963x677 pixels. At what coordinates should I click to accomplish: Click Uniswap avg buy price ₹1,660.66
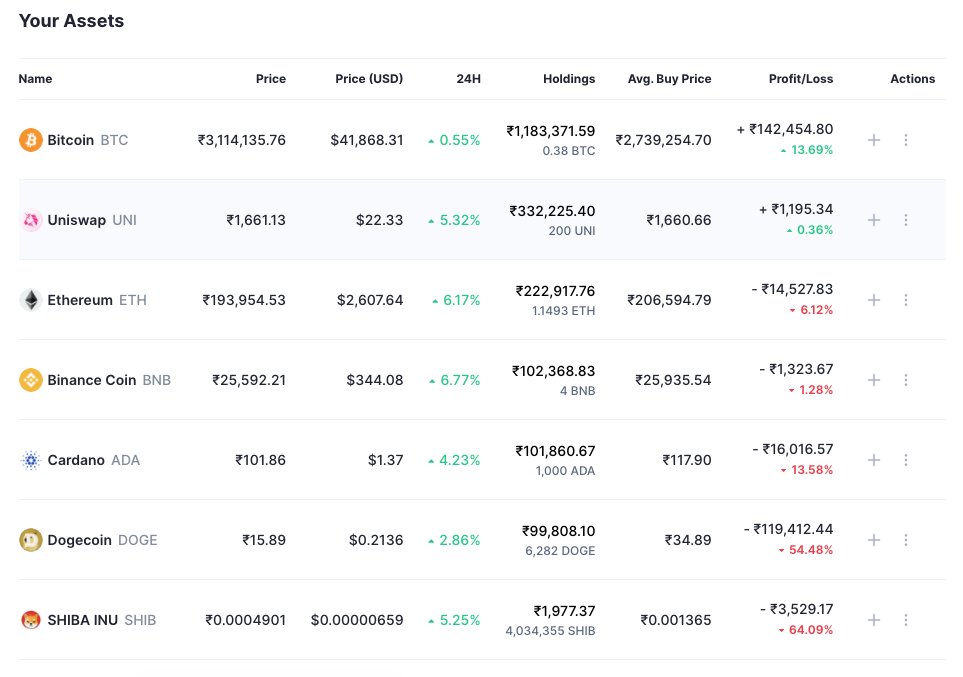click(679, 220)
